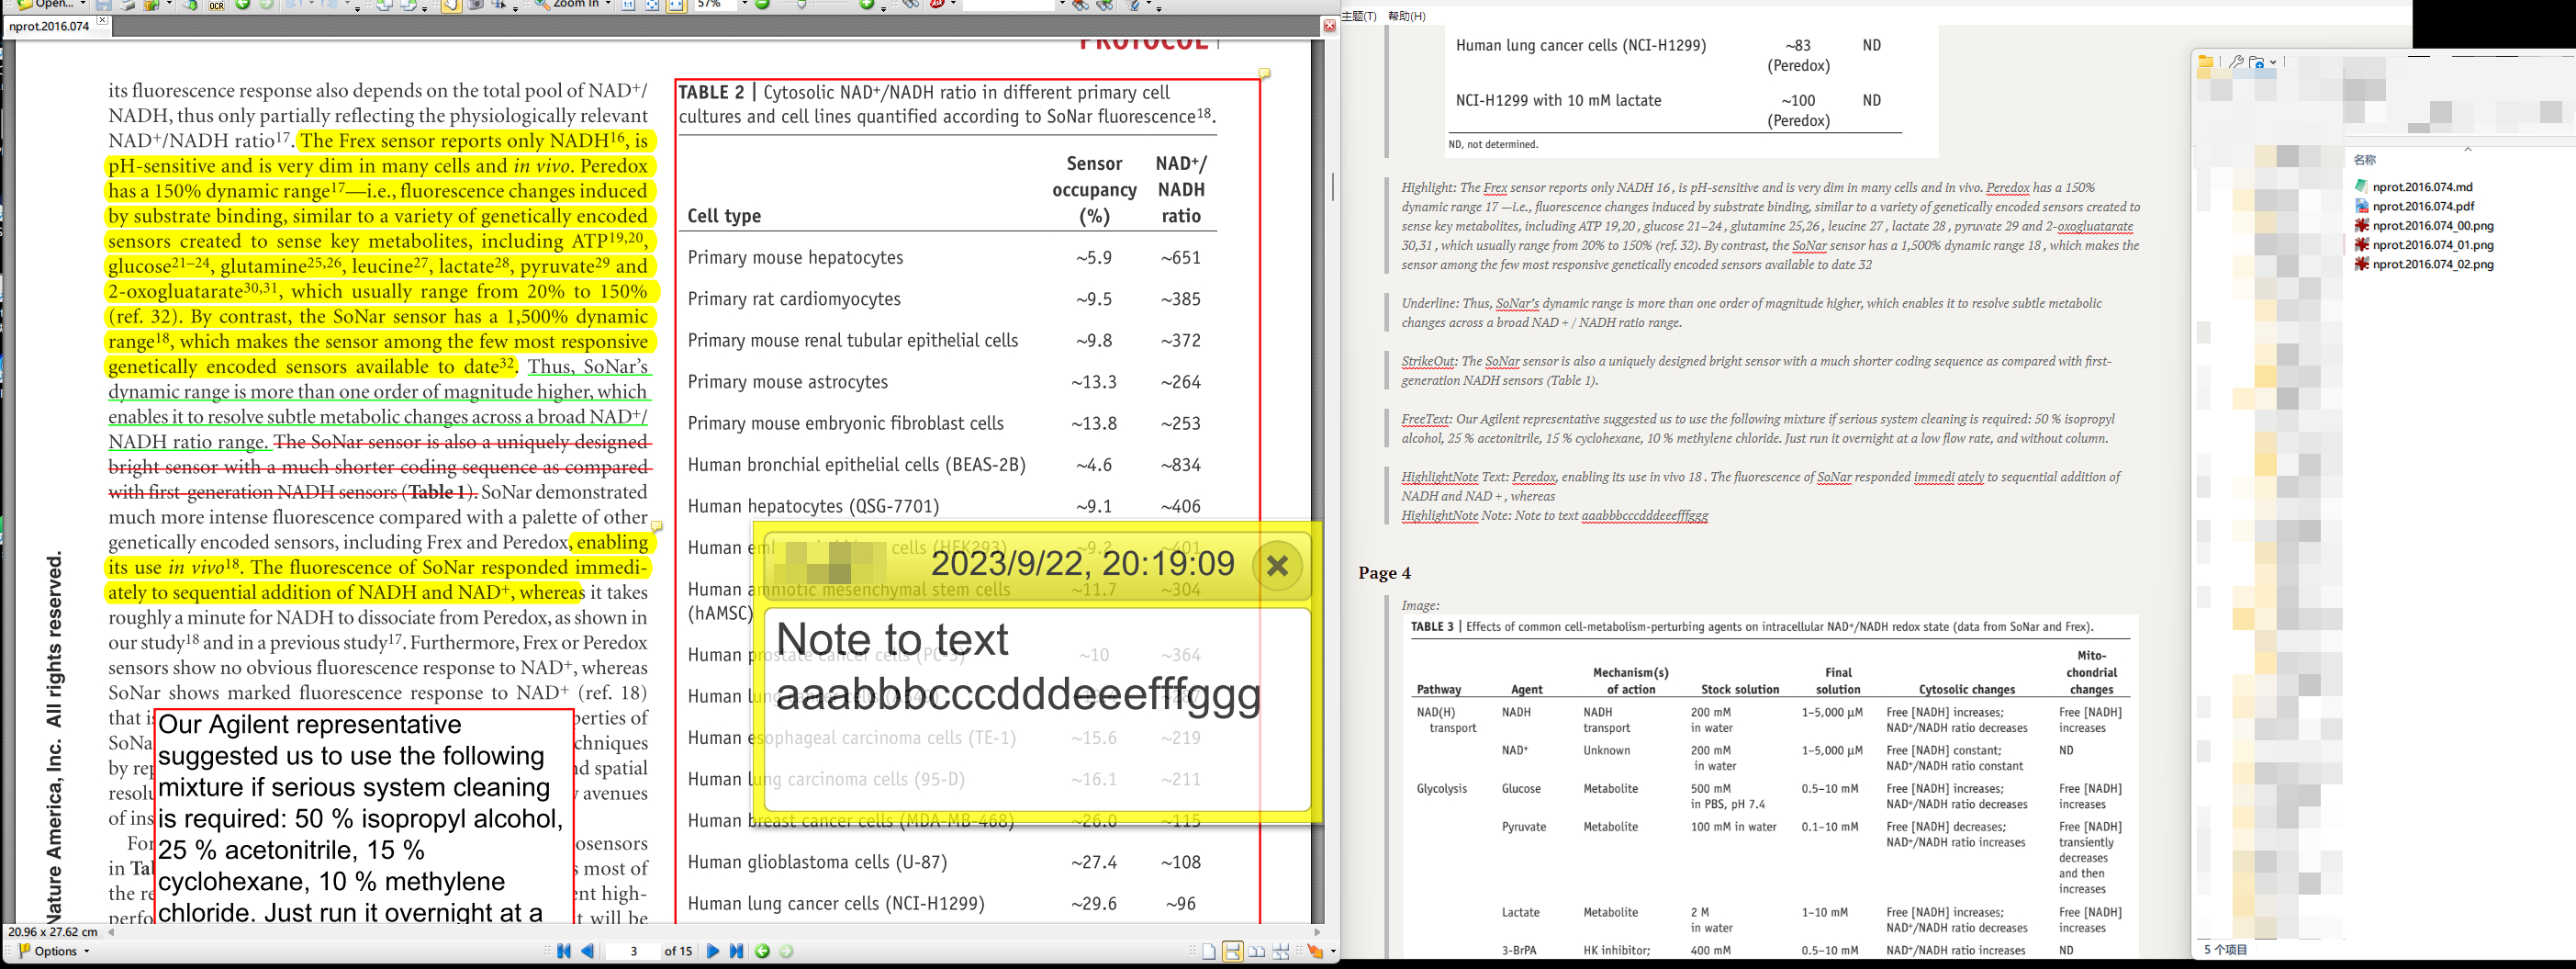This screenshot has height=969, width=2576.
Task: Open the 主题(T) menu
Action: pos(1359,16)
